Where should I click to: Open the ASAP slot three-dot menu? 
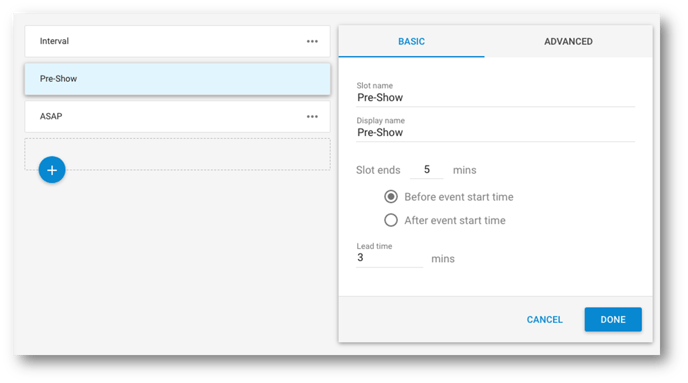pyautogui.click(x=312, y=117)
